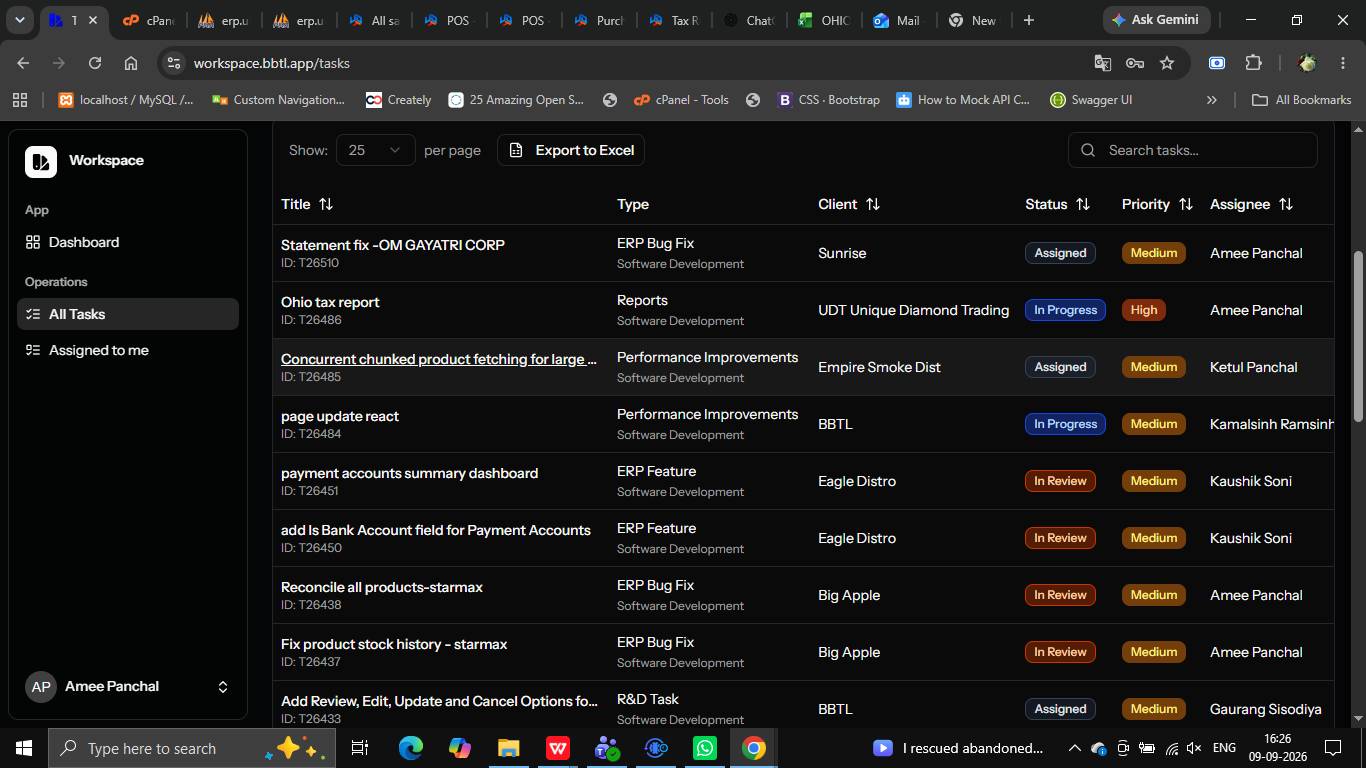Open WhatsApp from the taskbar
Viewport: 1366px width, 768px height.
pyautogui.click(x=705, y=748)
